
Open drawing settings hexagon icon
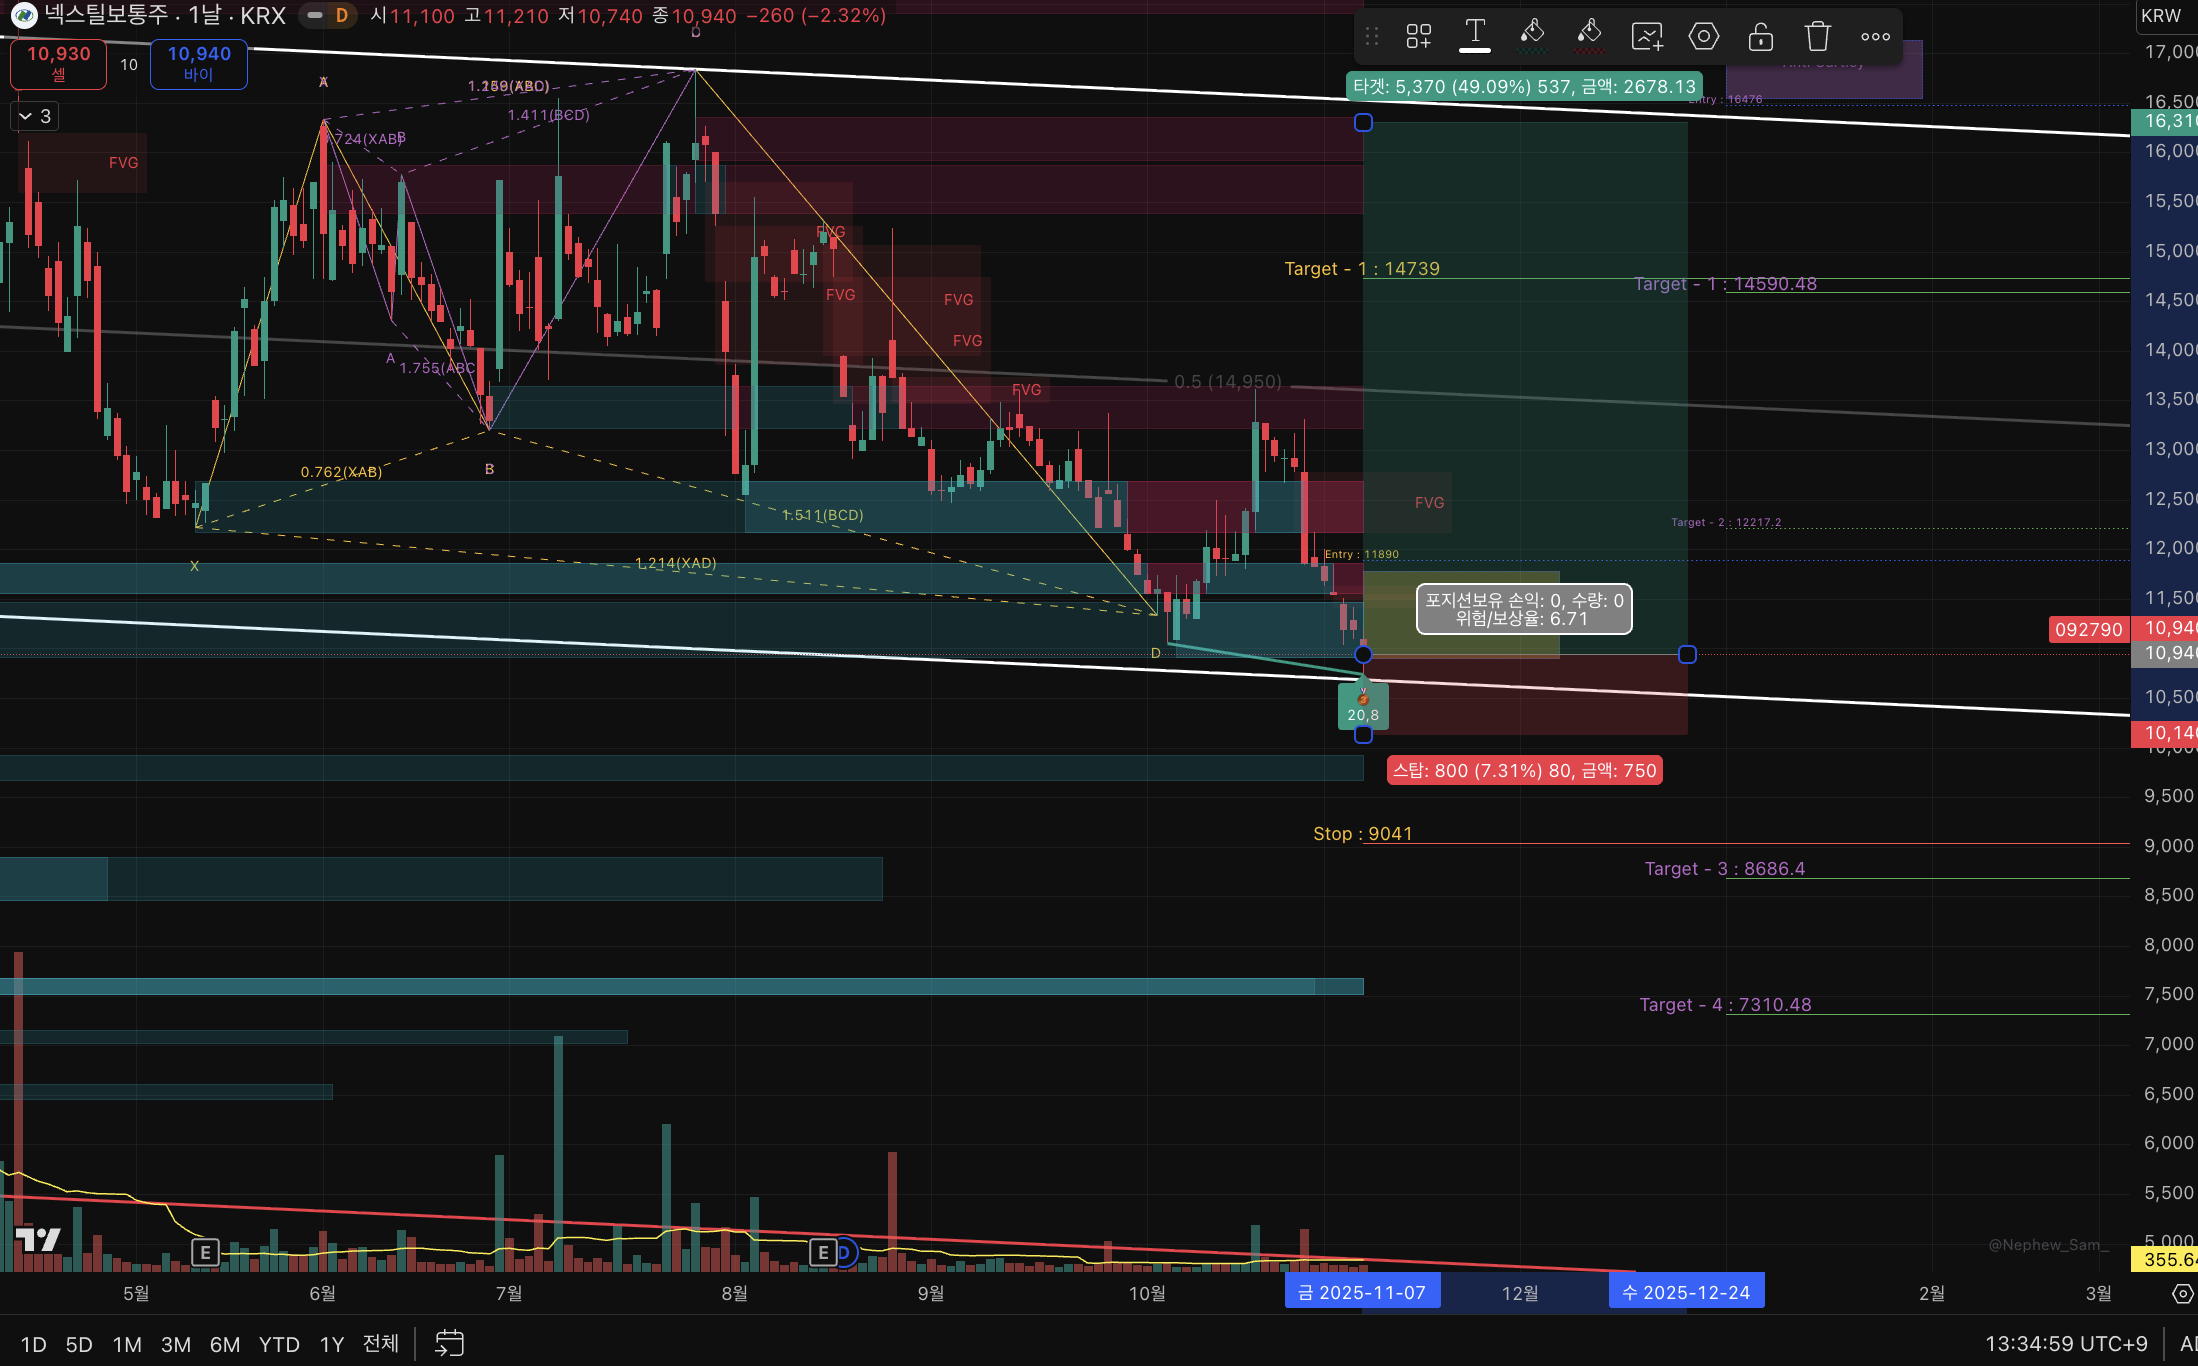point(1704,37)
